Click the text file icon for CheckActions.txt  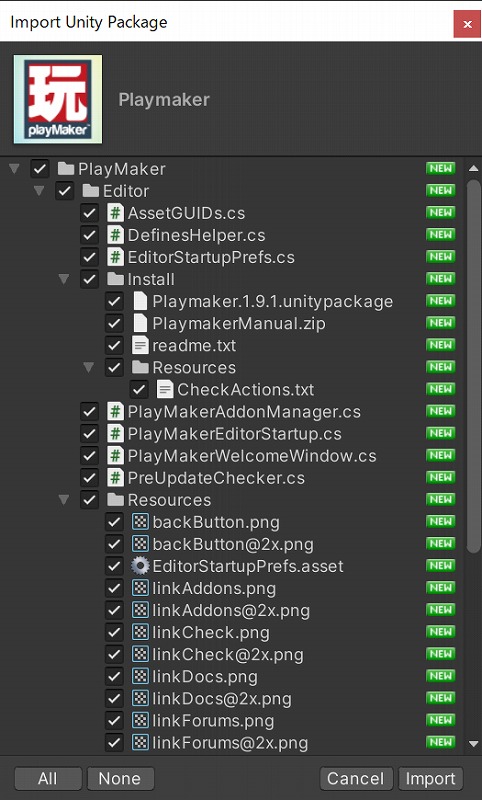pos(164,390)
